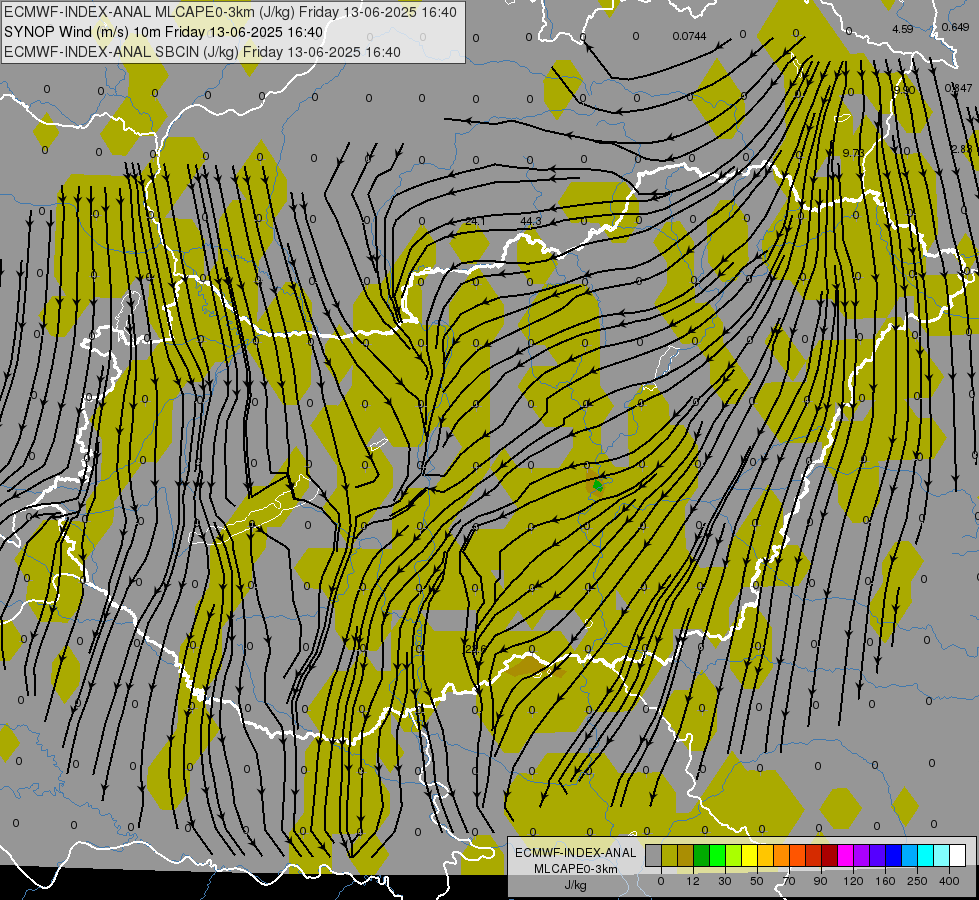Click the legend tick label 160
The height and width of the screenshot is (900, 979).
click(x=885, y=881)
